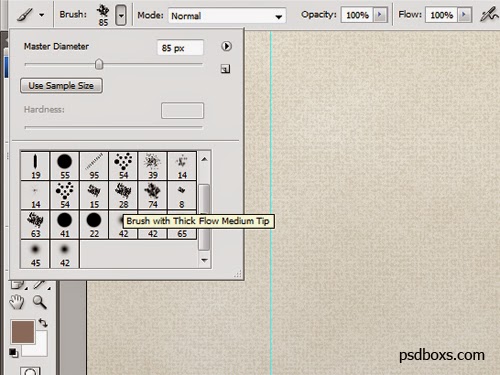
Task: Select the size 63 bristle brush
Action: pyautogui.click(x=35, y=225)
